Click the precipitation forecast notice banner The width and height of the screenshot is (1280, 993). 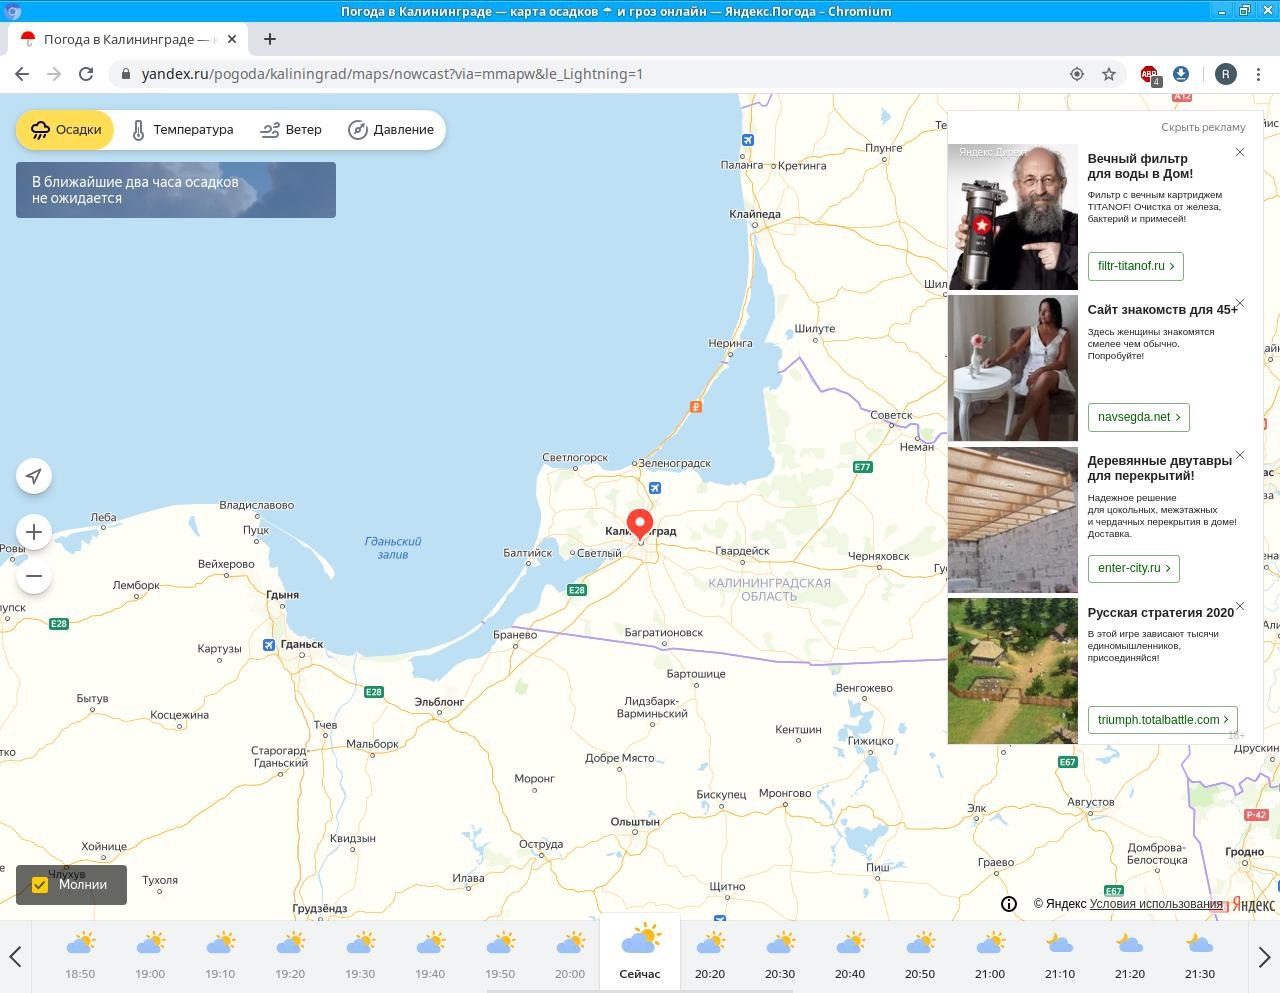click(x=176, y=190)
